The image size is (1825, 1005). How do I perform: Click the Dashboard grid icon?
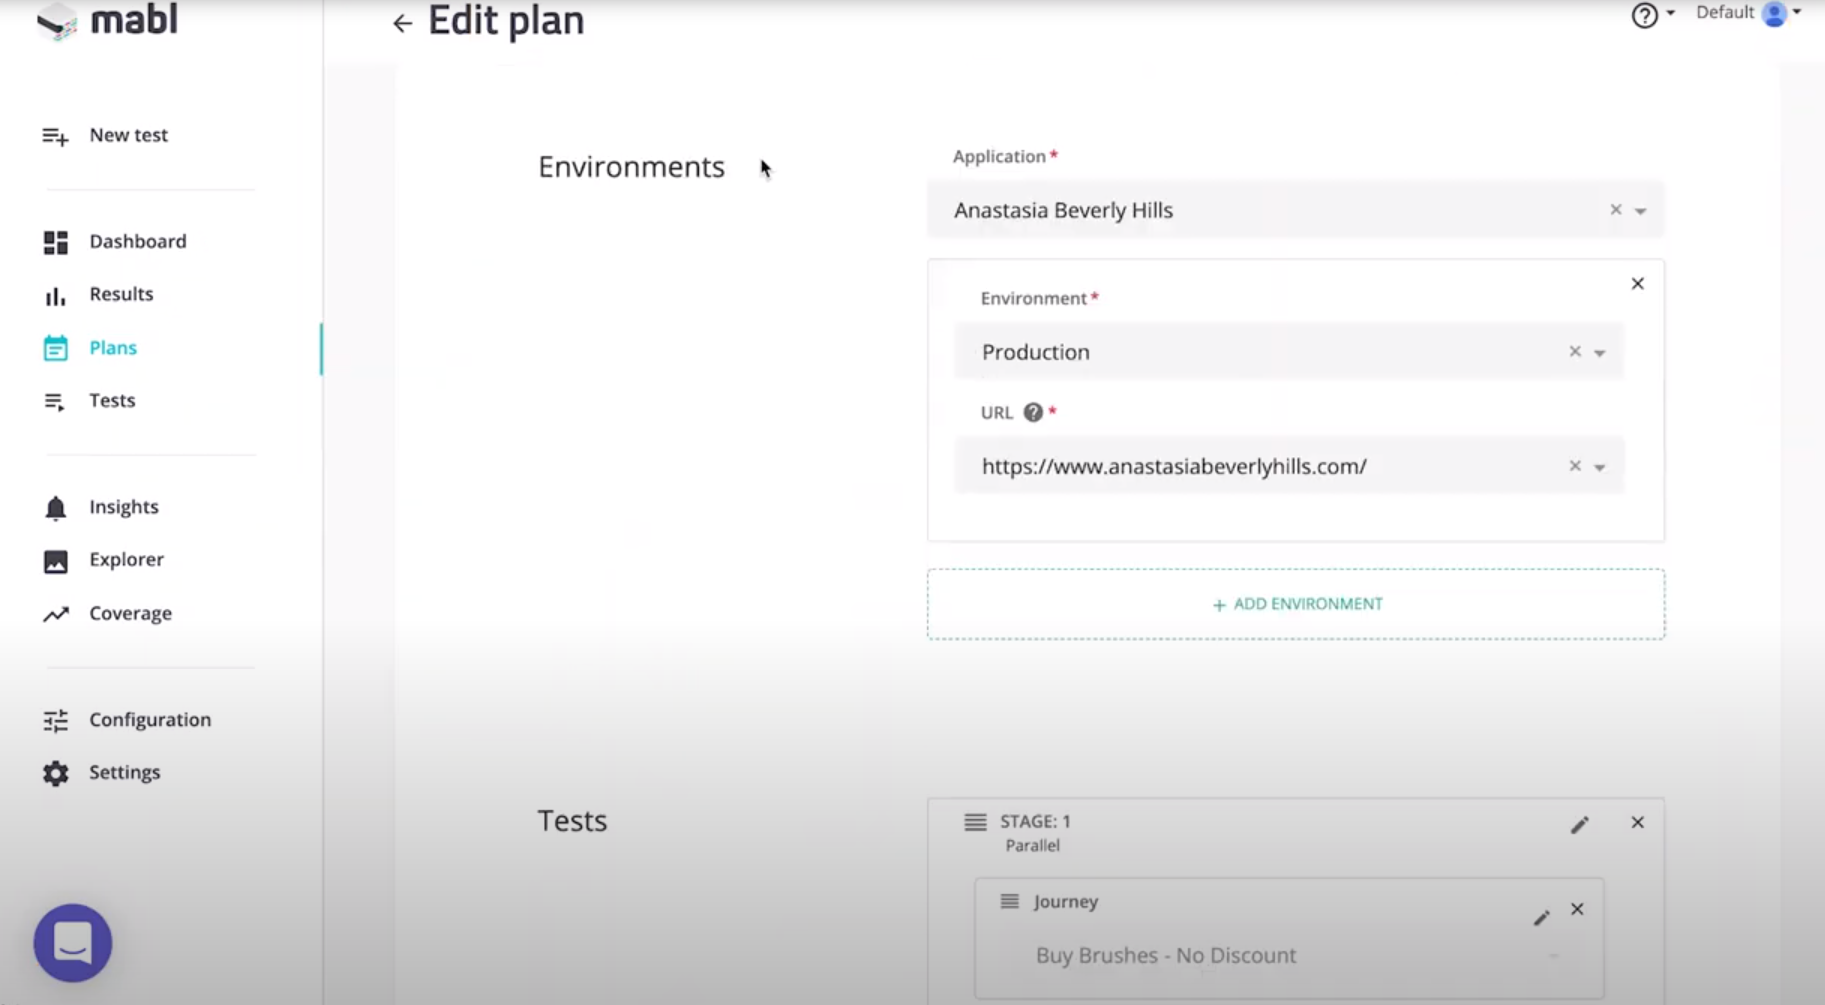(55, 242)
